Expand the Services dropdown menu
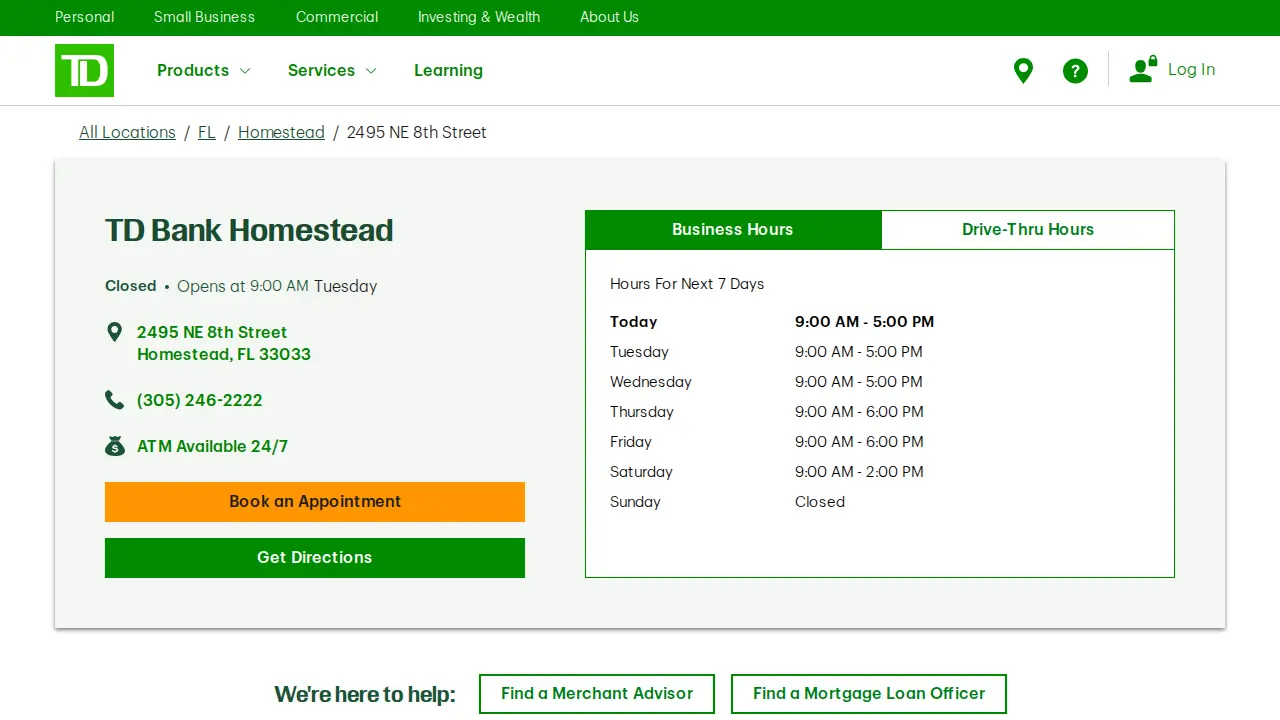 332,70
